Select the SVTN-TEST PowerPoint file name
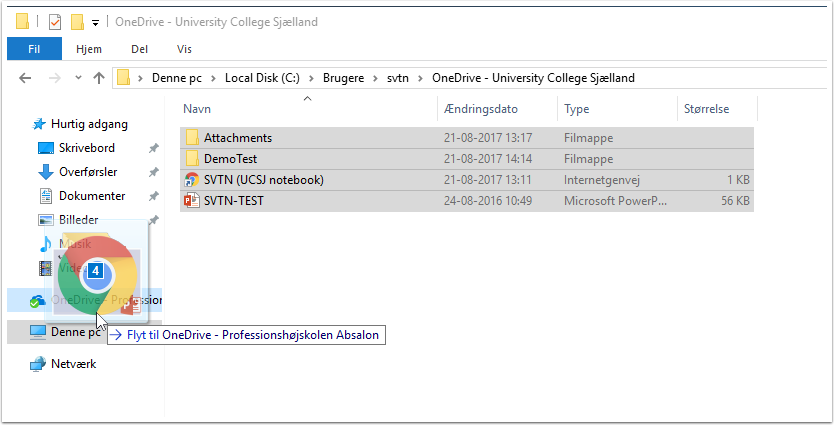Image resolution: width=834 pixels, height=425 pixels. pyautogui.click(x=233, y=201)
